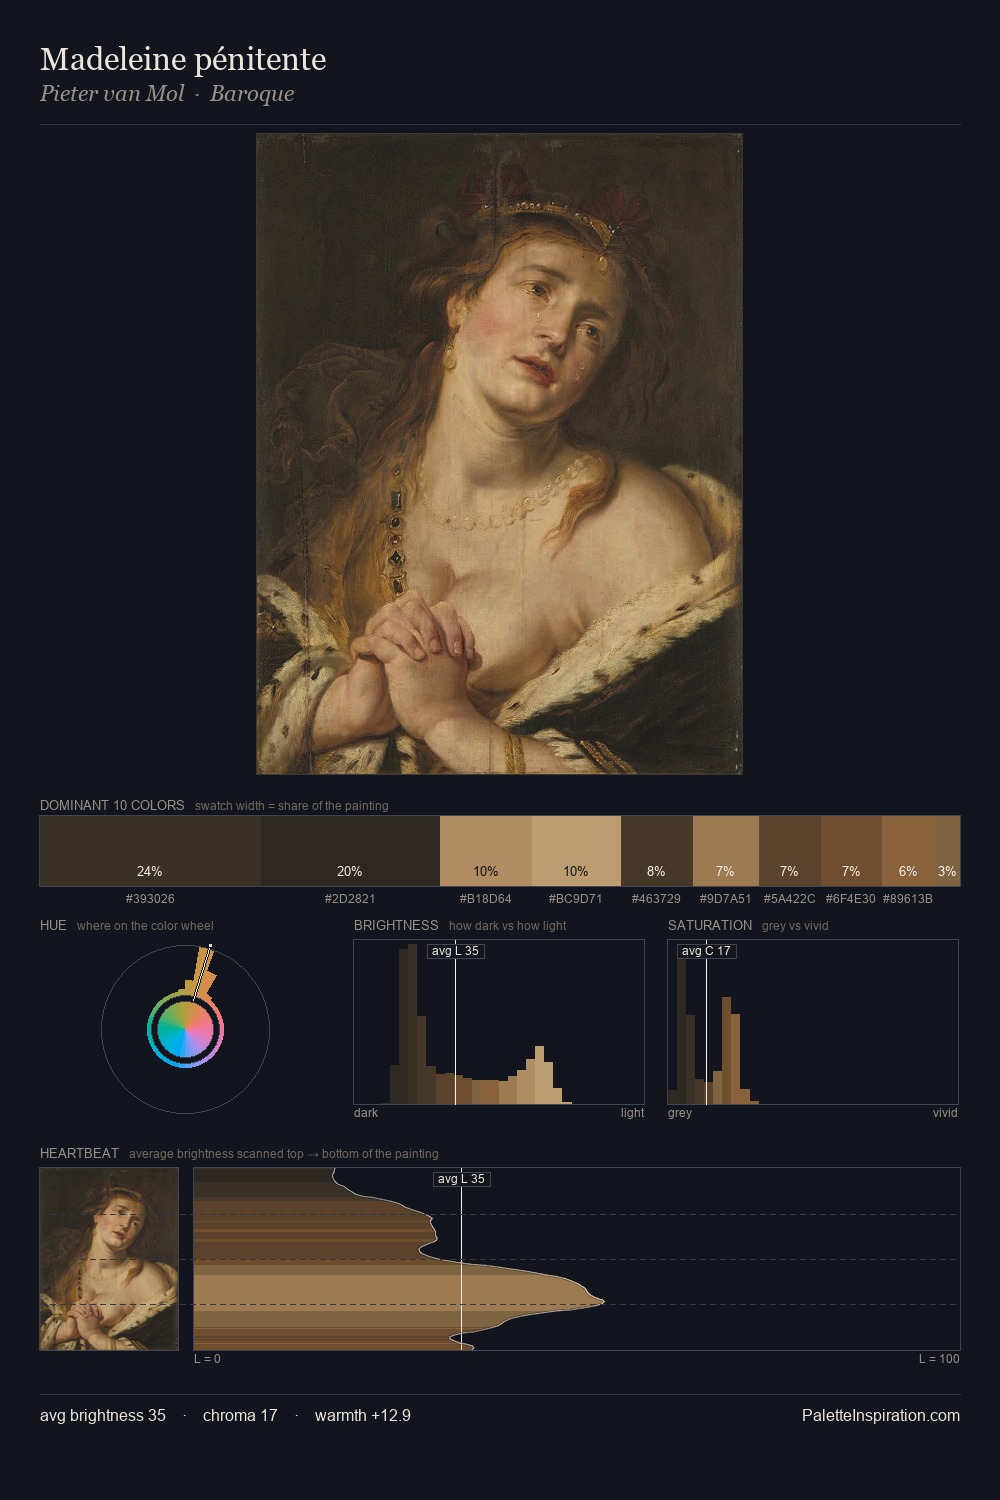Select the 6% swatch #89613B
This screenshot has width=1000, height=1500.
pos(908,851)
